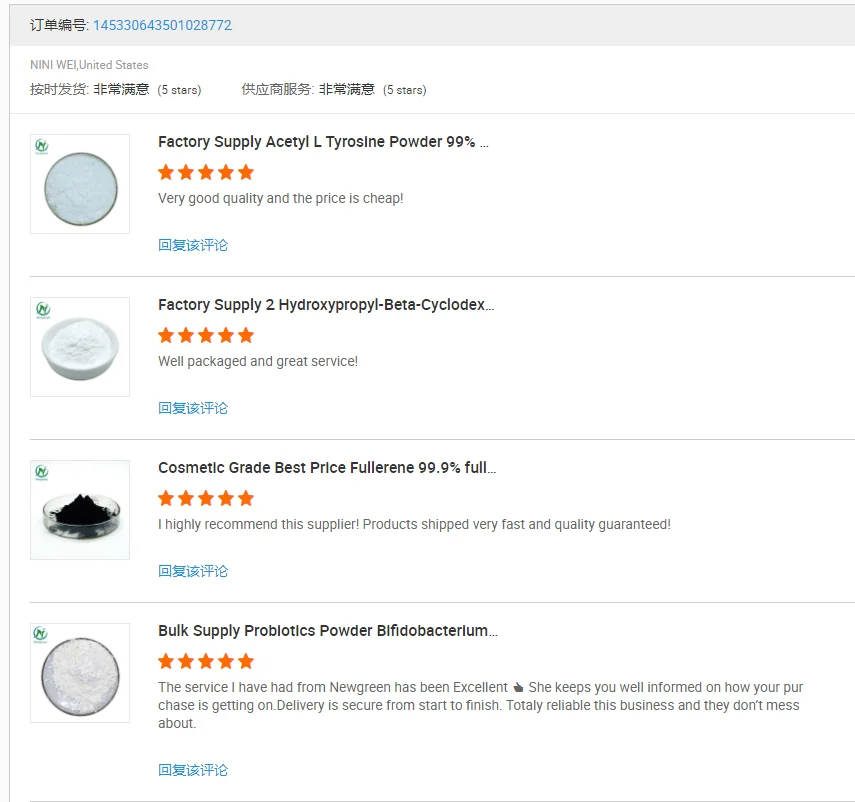Open the 2 Hydroxypropyl-Beta-Cyclodextrin product title
The width and height of the screenshot is (855, 802).
[326, 305]
